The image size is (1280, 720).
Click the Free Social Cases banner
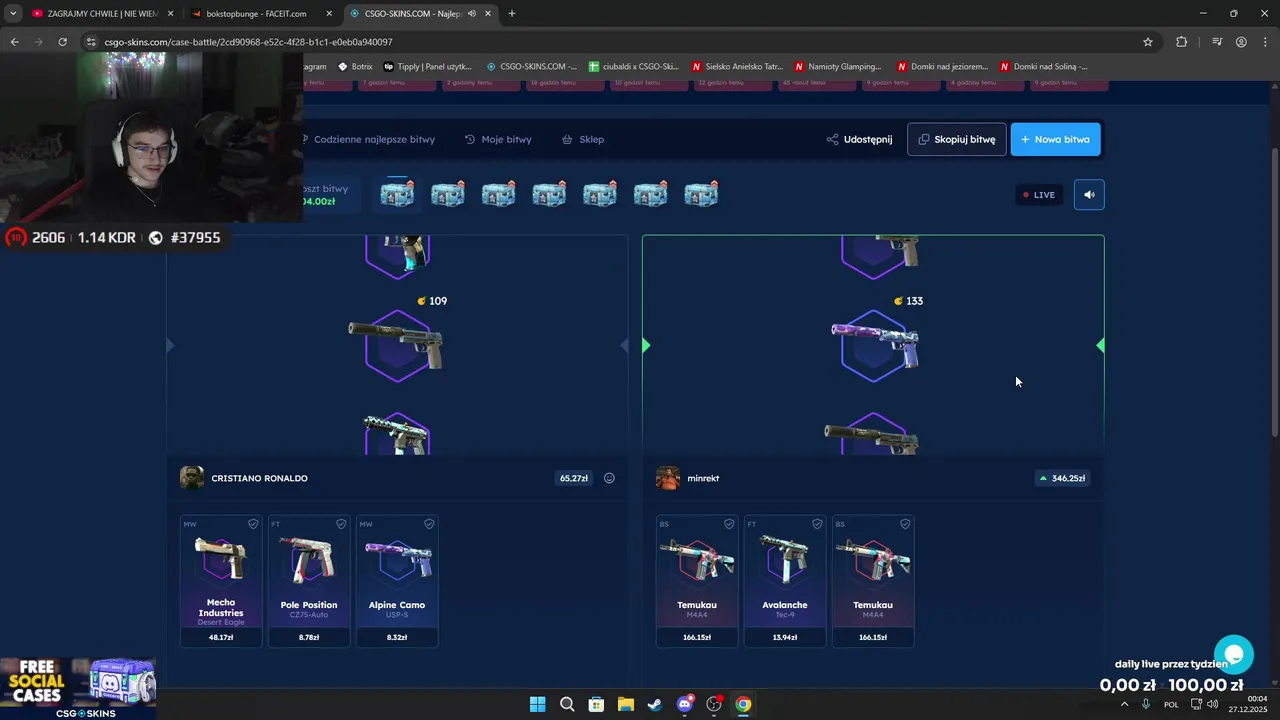(x=78, y=688)
